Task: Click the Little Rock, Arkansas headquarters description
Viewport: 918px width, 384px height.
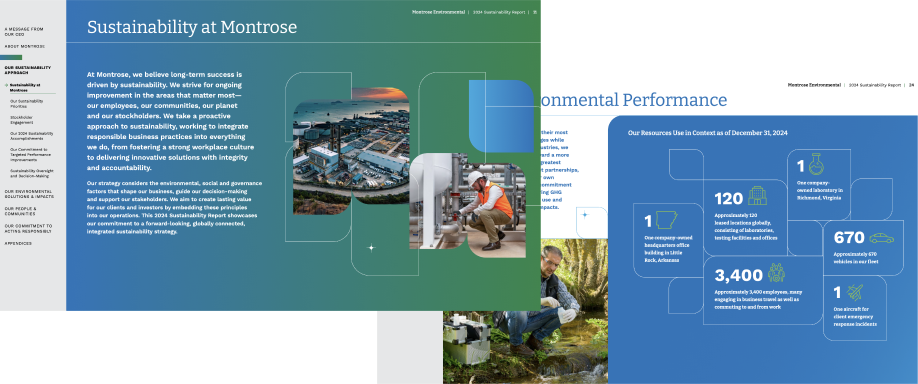Action: [x=668, y=249]
